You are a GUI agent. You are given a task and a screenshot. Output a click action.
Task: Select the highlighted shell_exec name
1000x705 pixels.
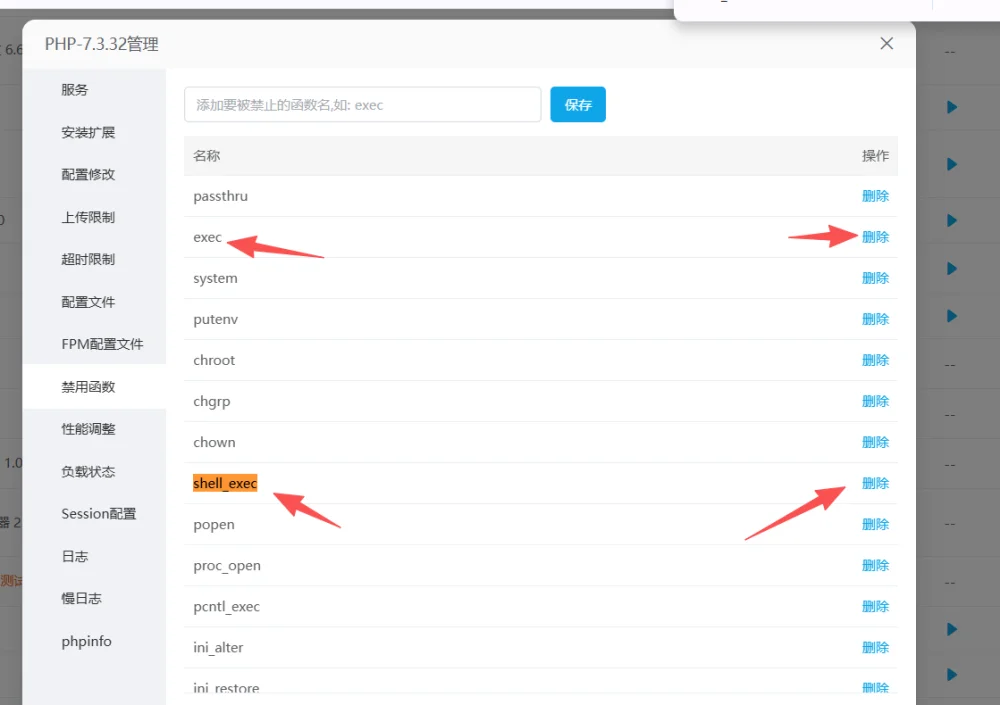[x=224, y=484]
